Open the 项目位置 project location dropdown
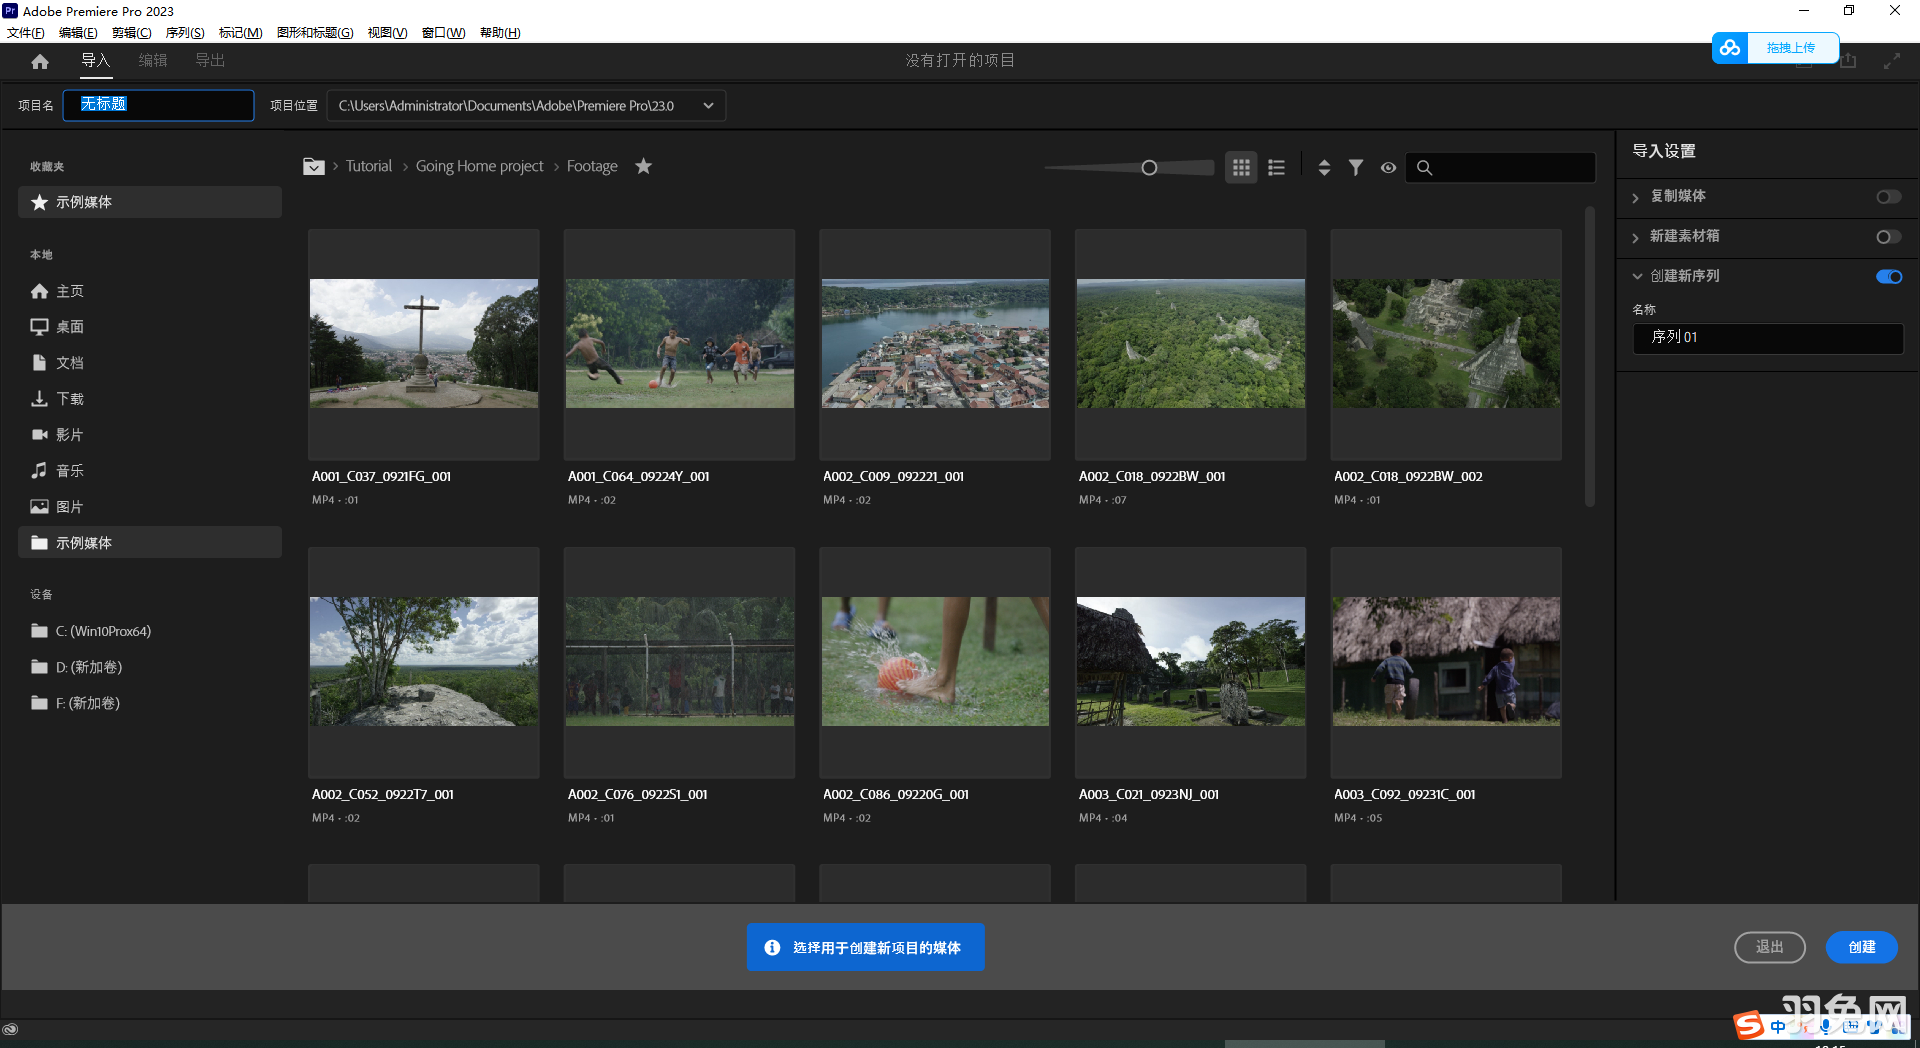 click(x=708, y=105)
